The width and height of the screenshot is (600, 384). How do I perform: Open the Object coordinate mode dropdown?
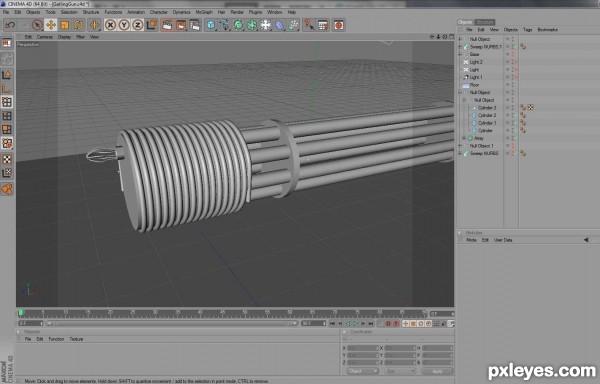coord(362,371)
